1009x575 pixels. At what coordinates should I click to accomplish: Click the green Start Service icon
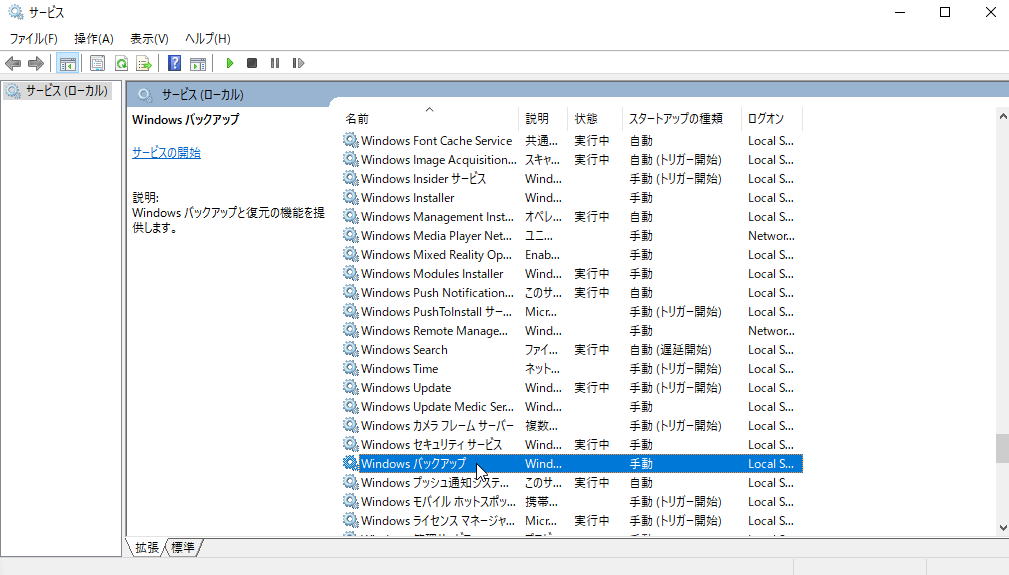coord(230,63)
